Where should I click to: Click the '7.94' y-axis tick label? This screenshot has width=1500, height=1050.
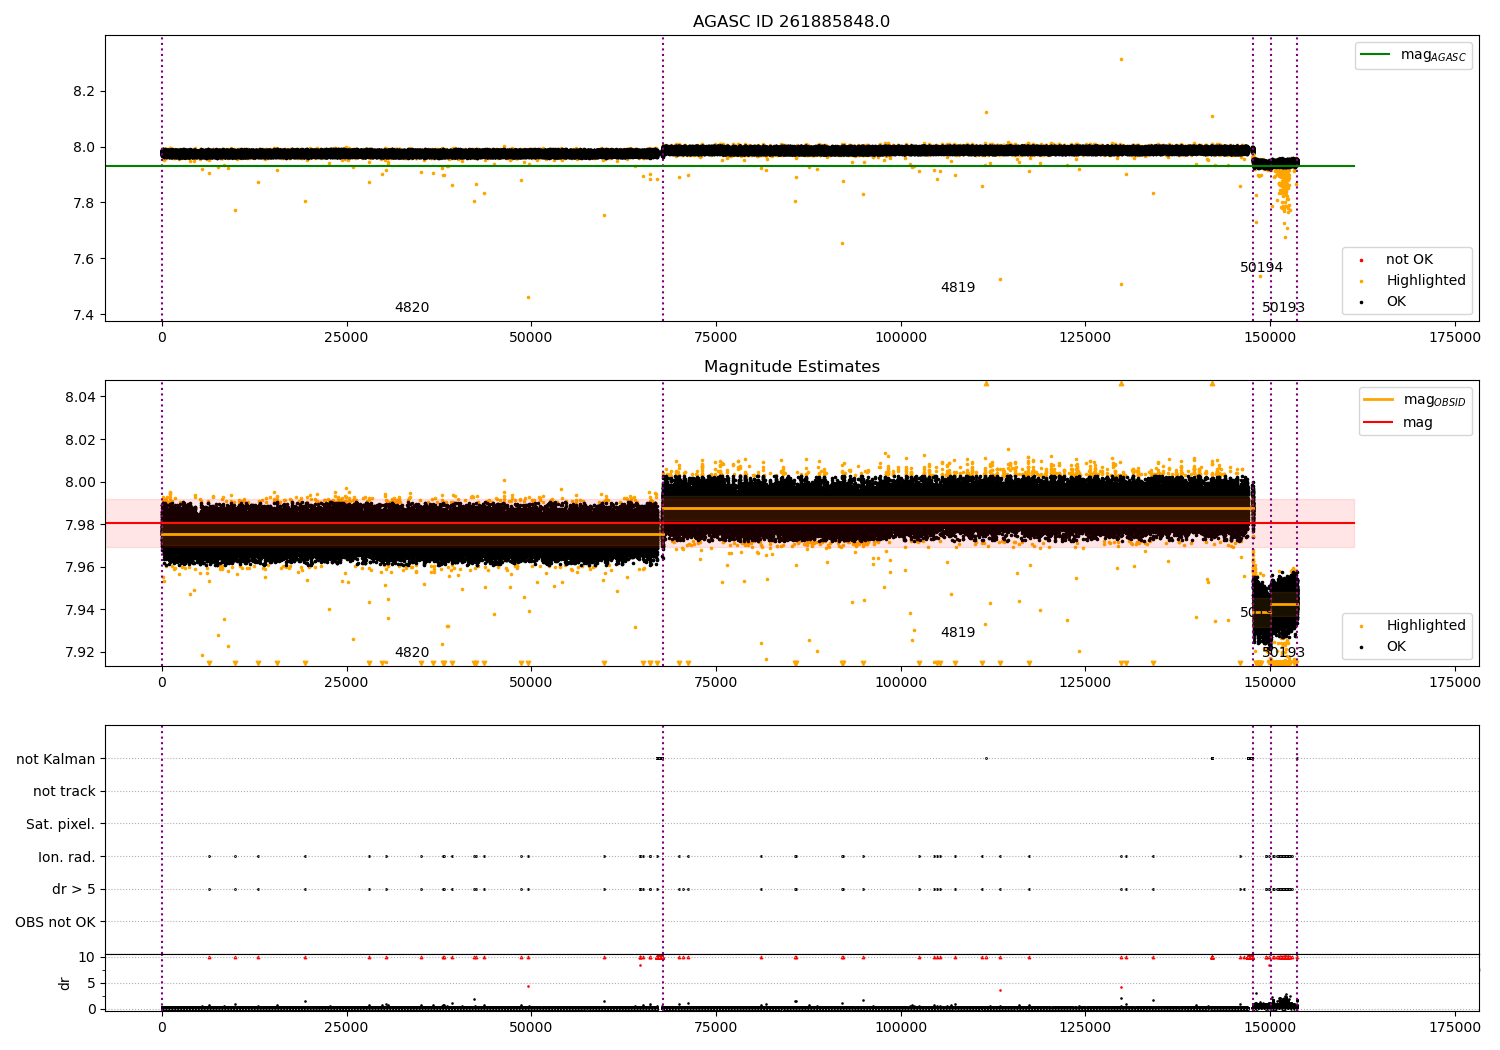(x=80, y=610)
